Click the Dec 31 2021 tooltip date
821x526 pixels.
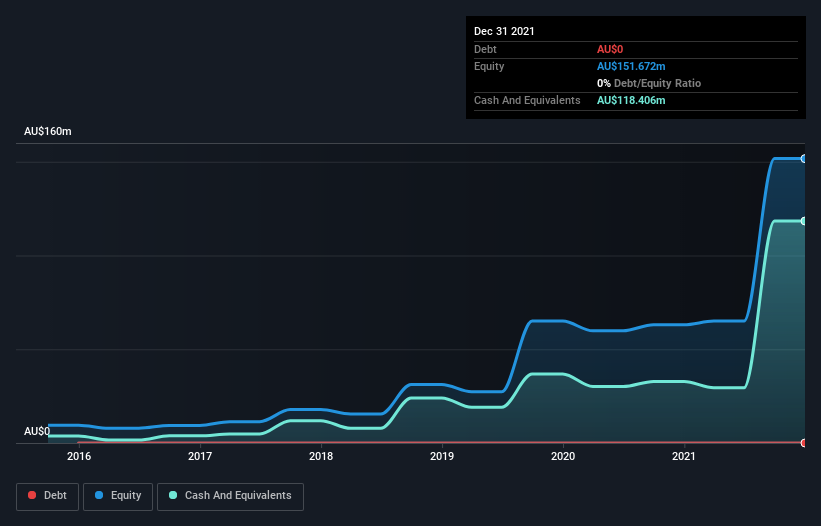click(x=504, y=31)
